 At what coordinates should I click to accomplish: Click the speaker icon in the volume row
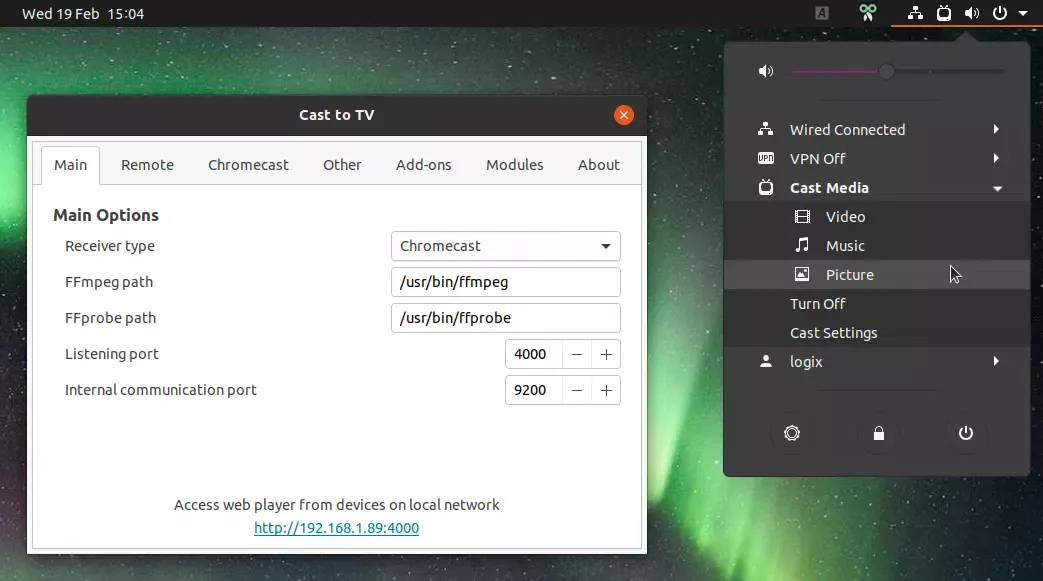(x=766, y=71)
